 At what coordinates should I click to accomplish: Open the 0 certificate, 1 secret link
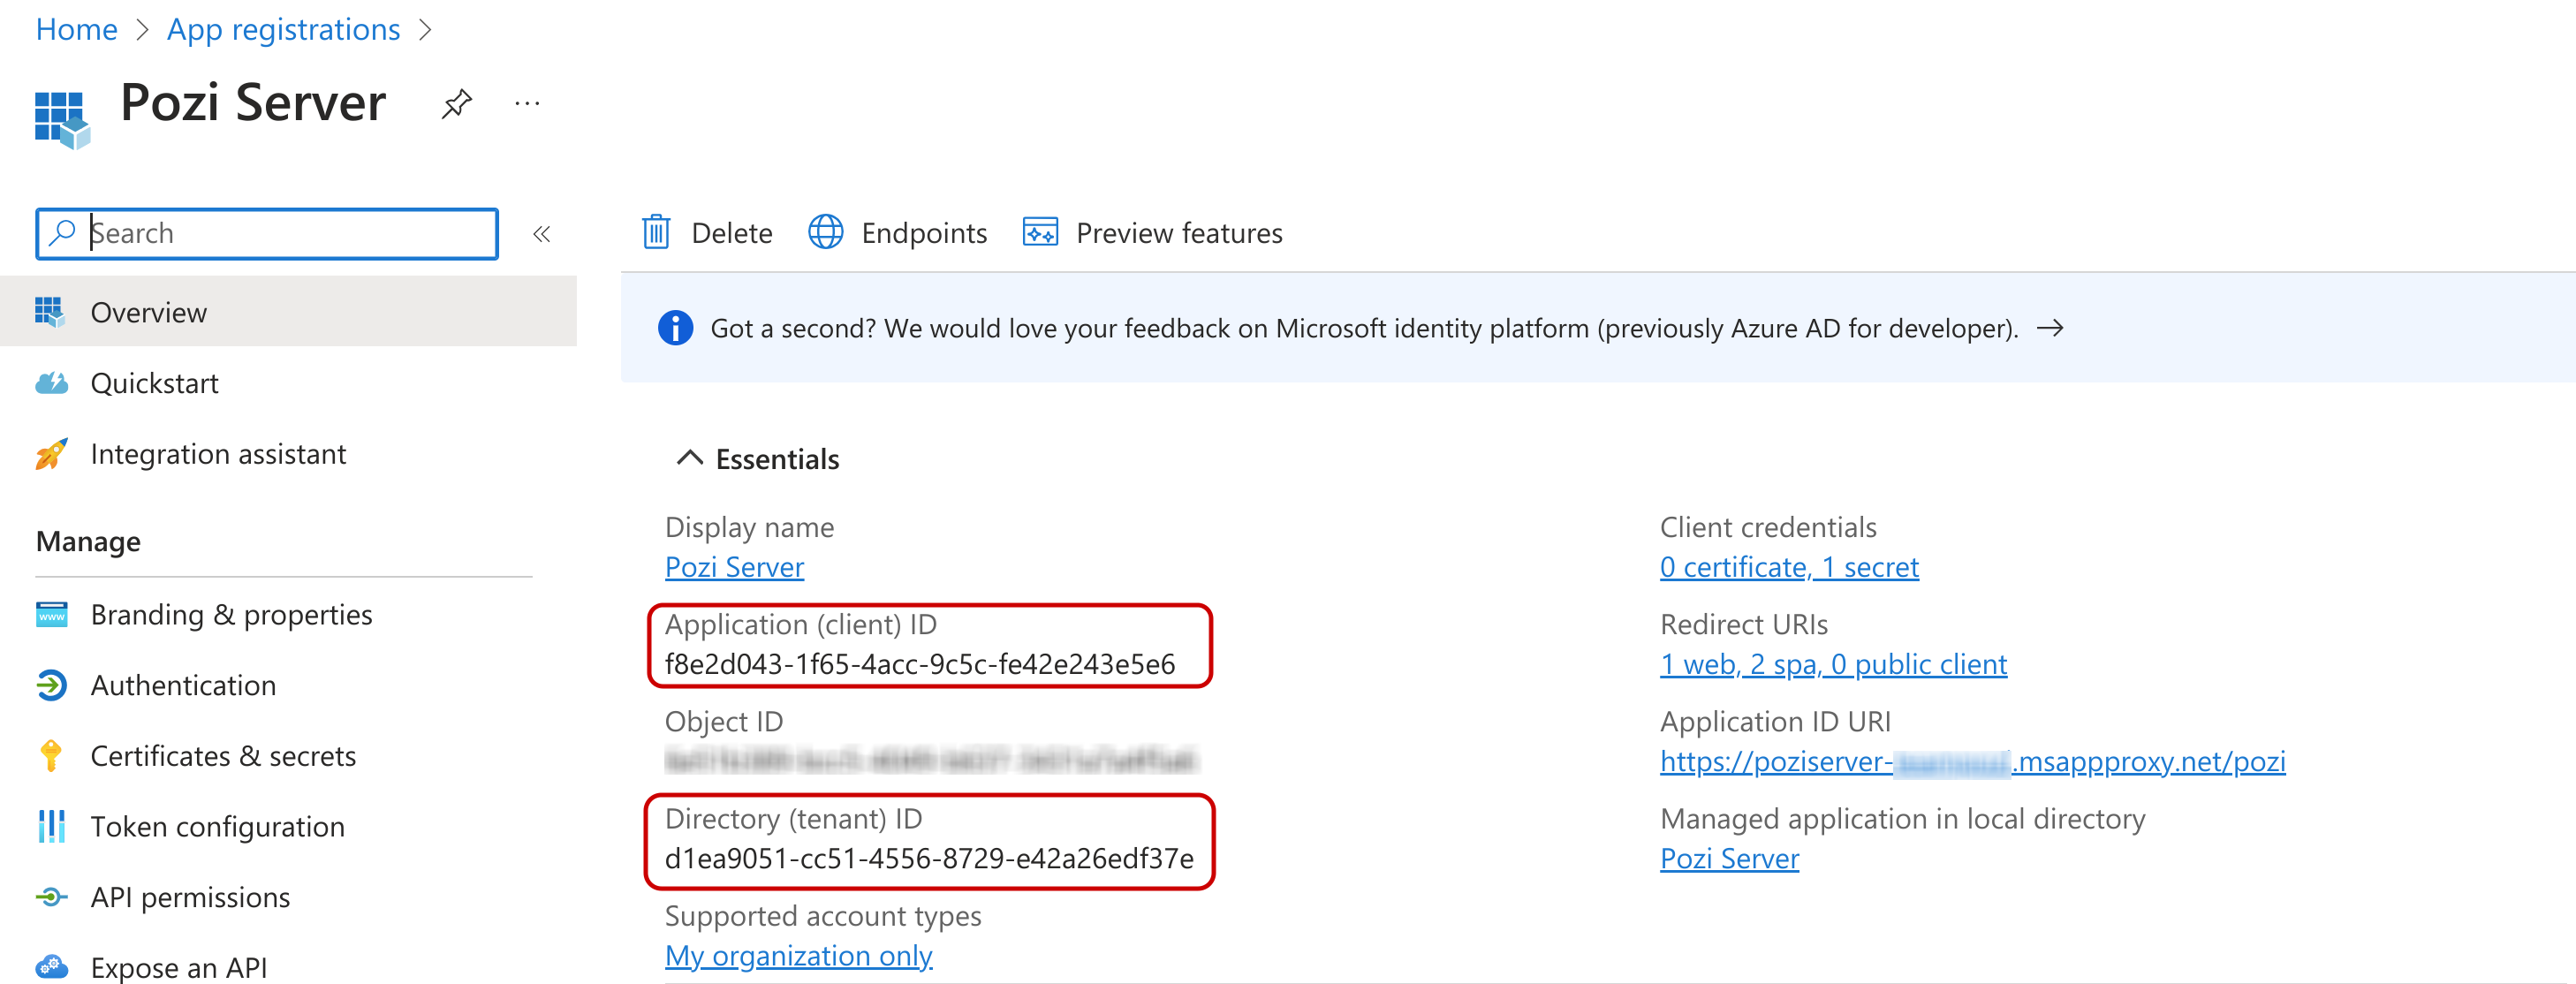[1788, 567]
